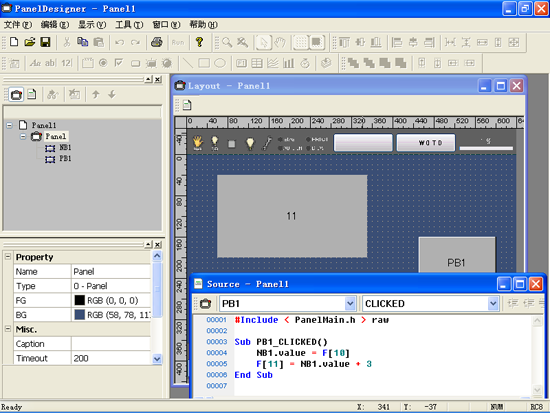Open Help with the question mark icon

200,42
